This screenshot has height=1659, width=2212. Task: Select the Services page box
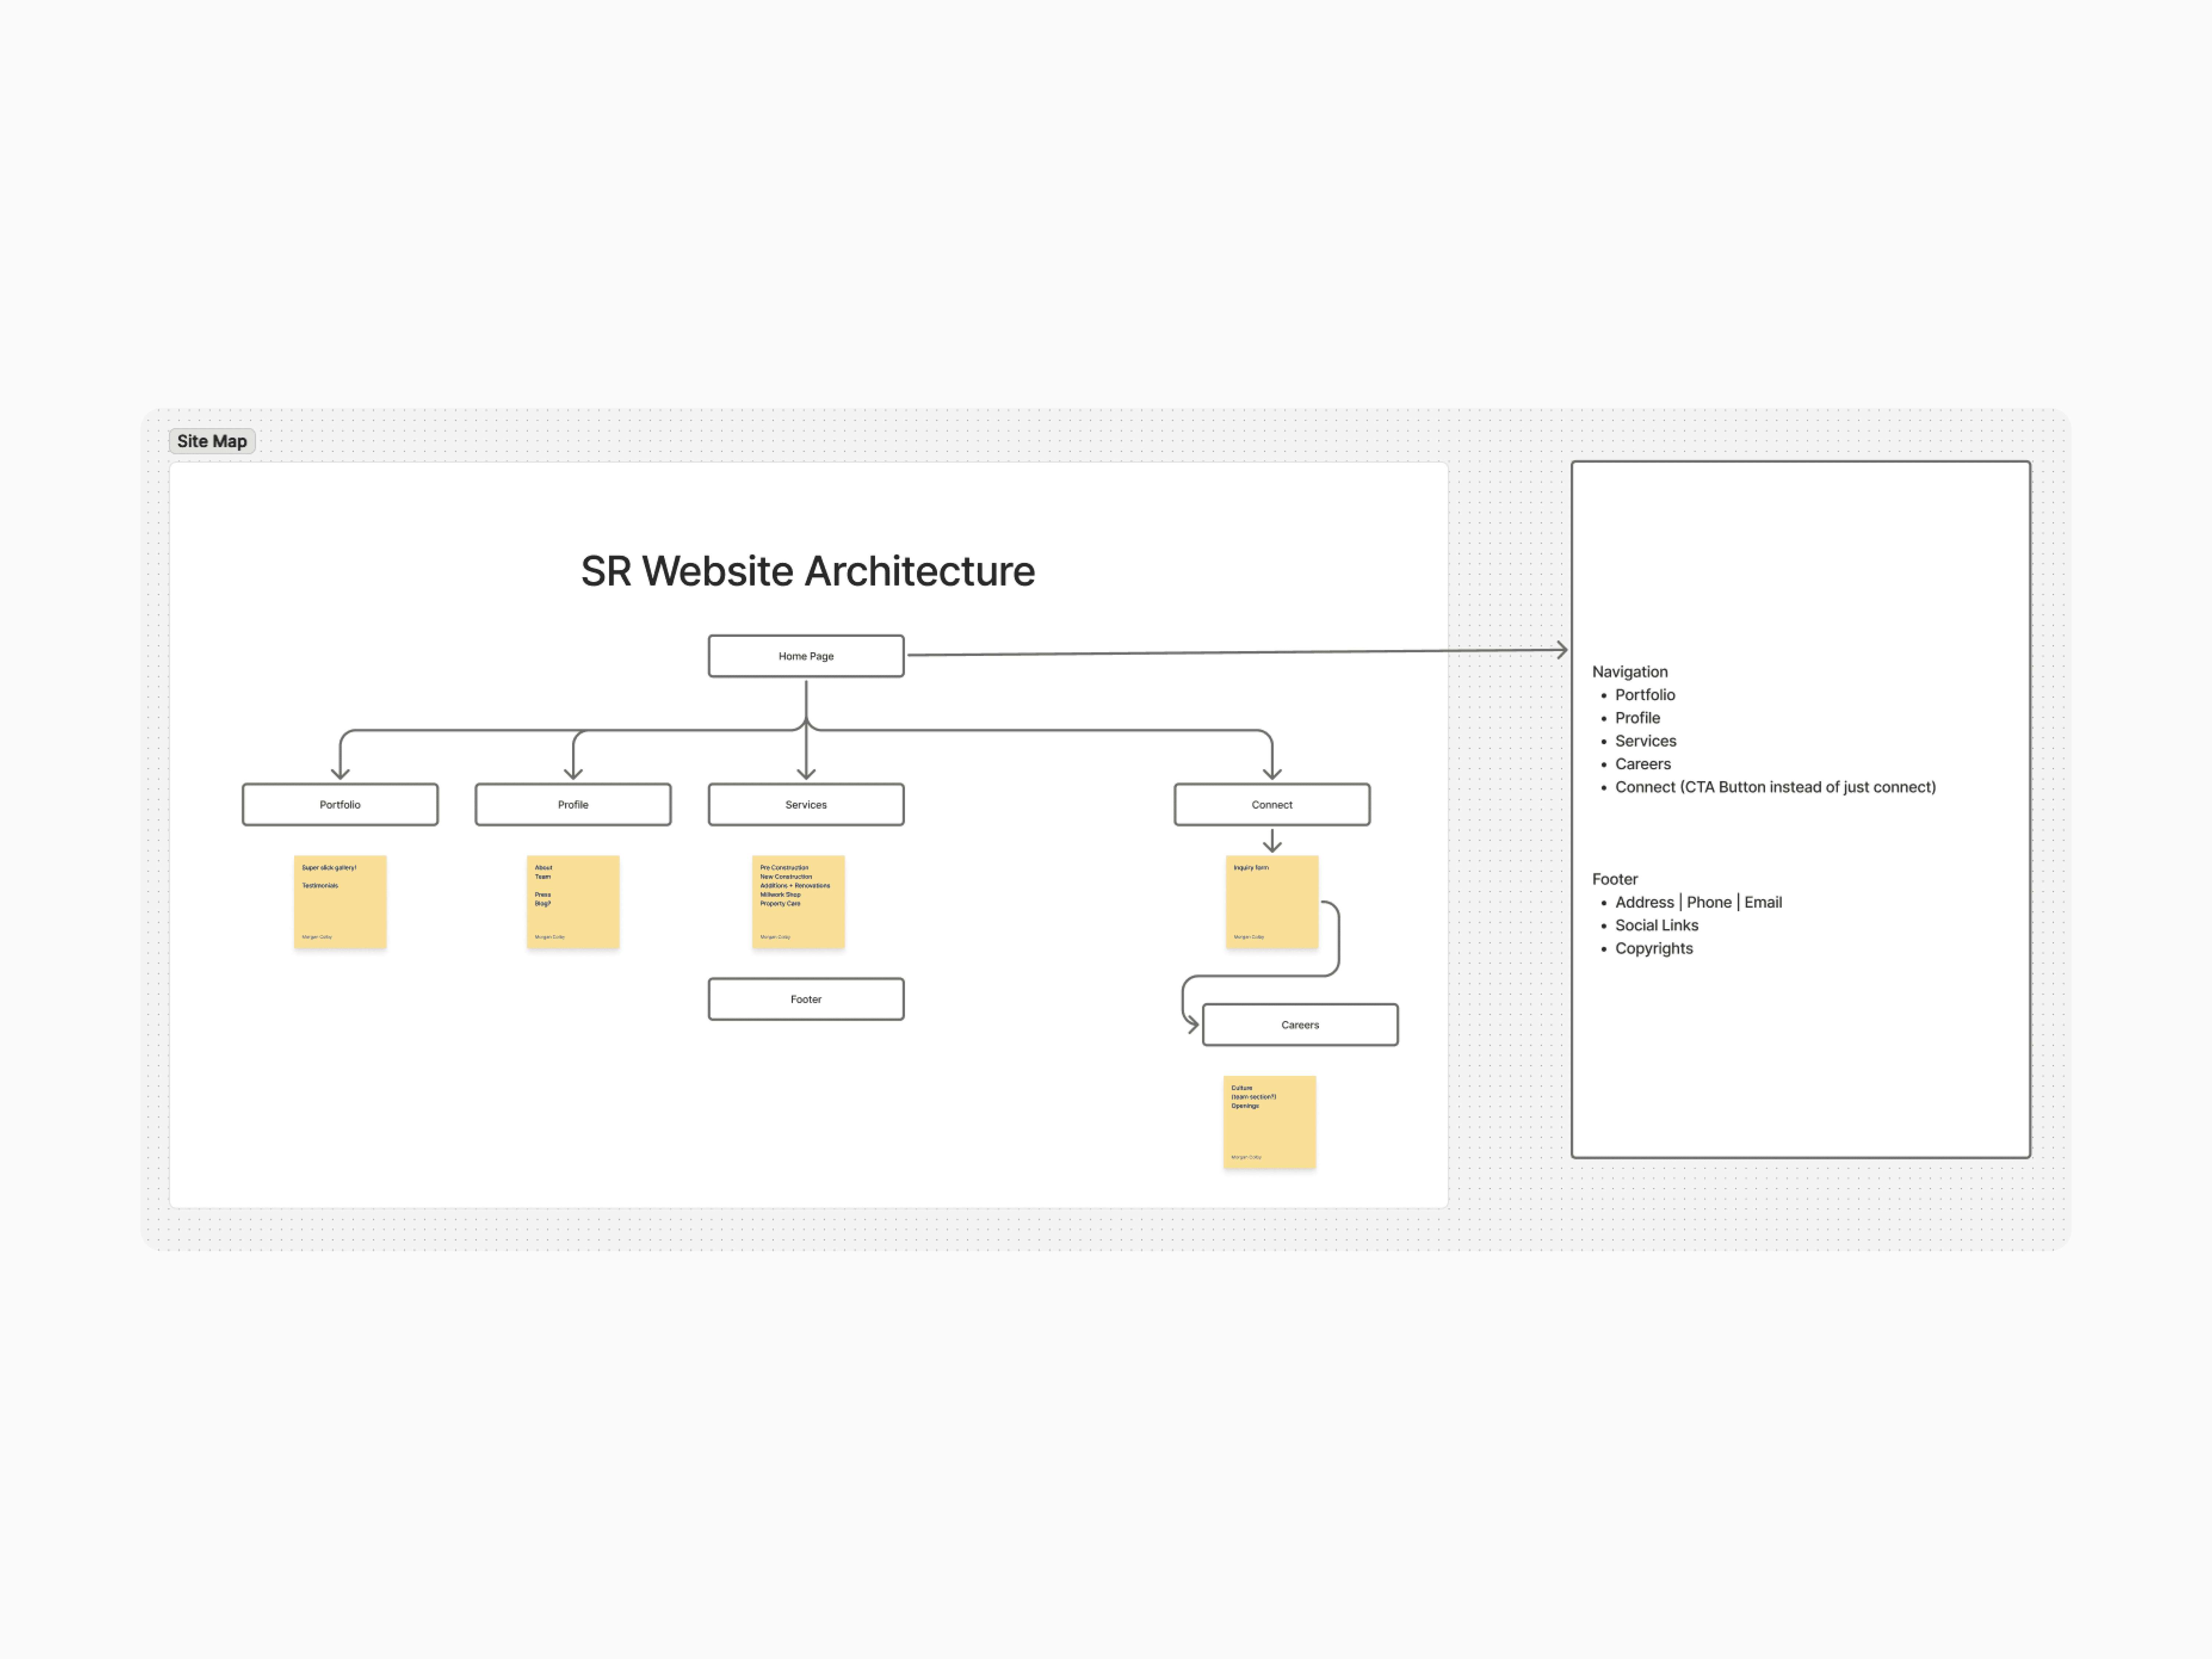tap(806, 804)
